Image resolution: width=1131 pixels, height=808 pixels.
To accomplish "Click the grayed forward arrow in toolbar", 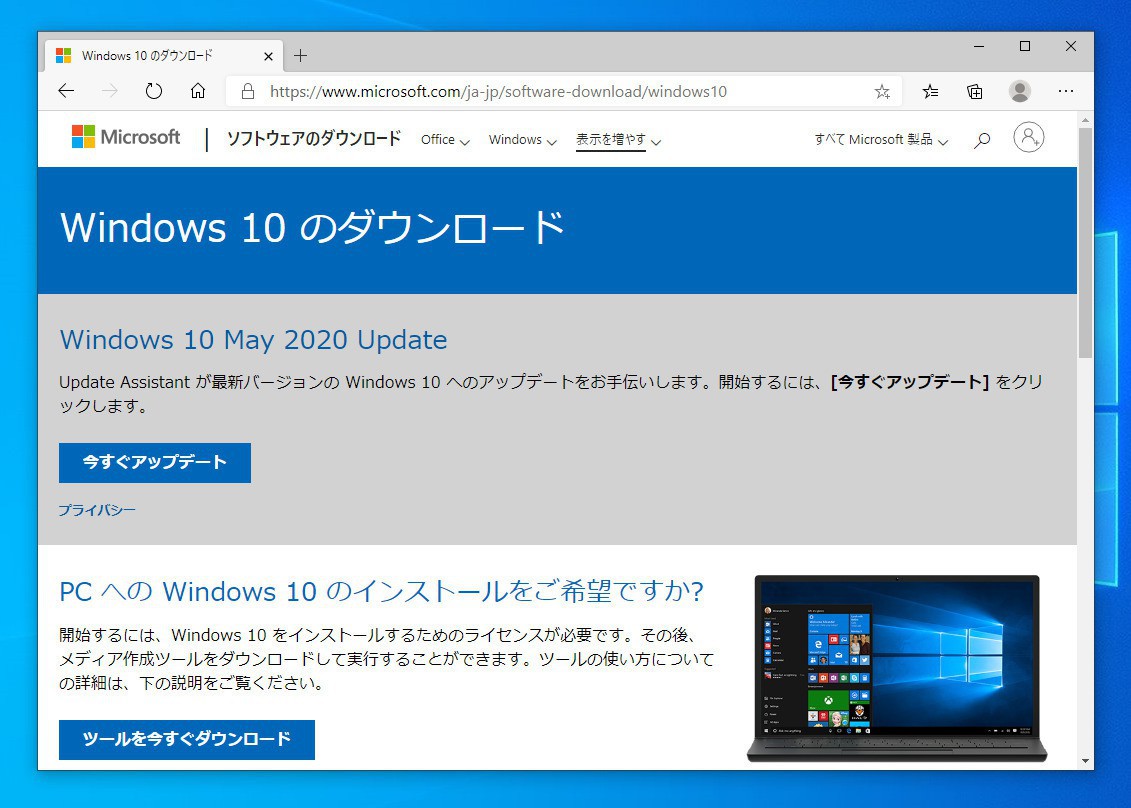I will pyautogui.click(x=110, y=91).
